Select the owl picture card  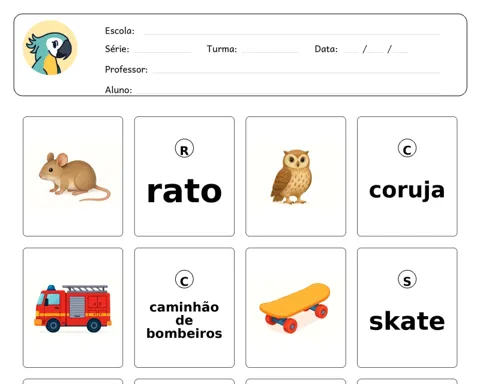tap(296, 176)
